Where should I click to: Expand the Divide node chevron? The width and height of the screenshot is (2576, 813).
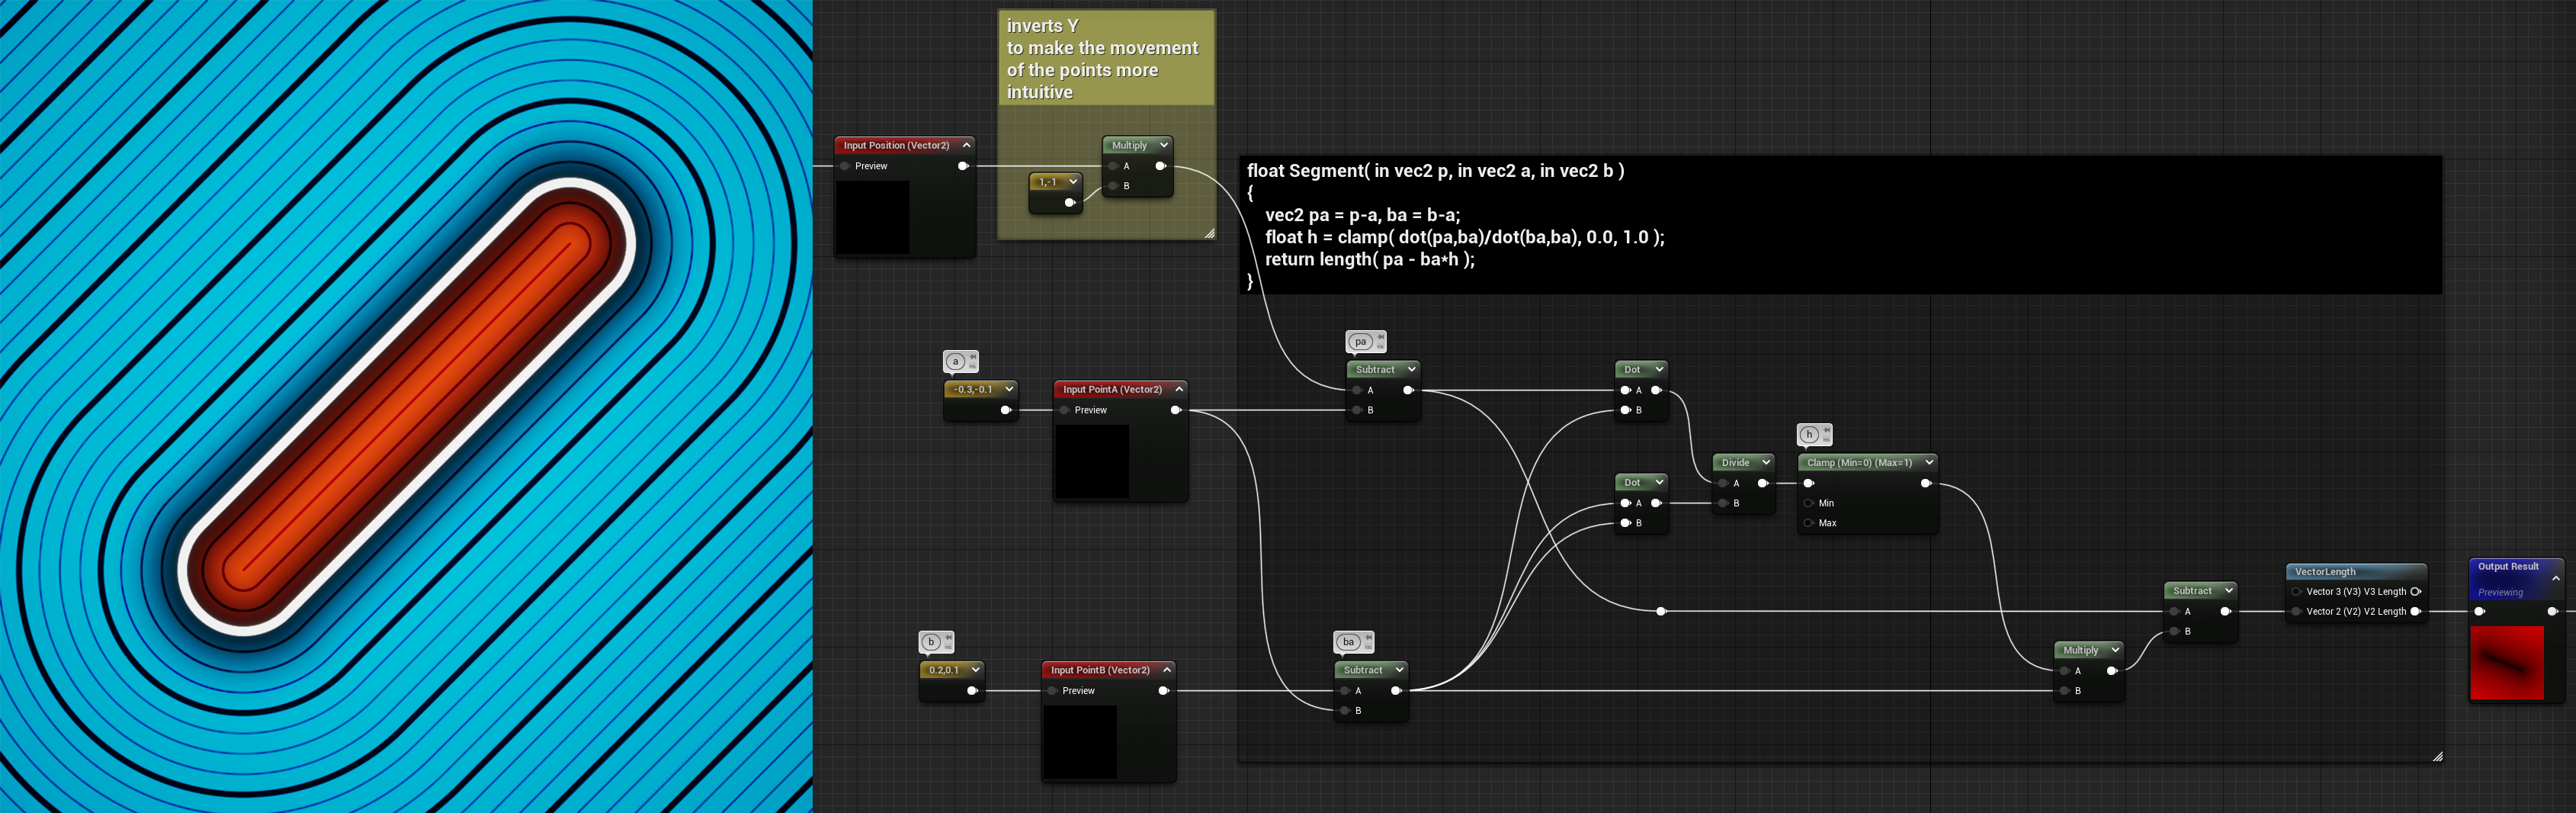click(x=1766, y=462)
